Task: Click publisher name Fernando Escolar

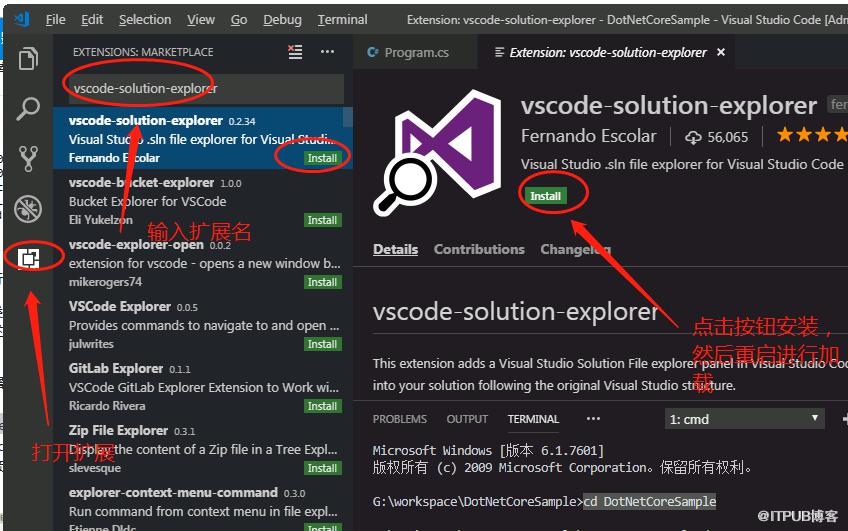Action: [x=588, y=136]
